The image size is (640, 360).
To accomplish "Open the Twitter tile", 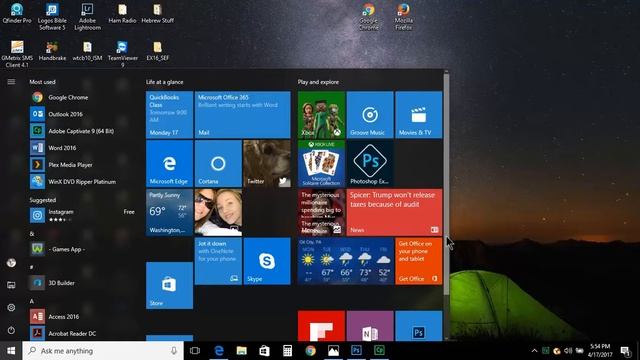I will click(x=267, y=163).
